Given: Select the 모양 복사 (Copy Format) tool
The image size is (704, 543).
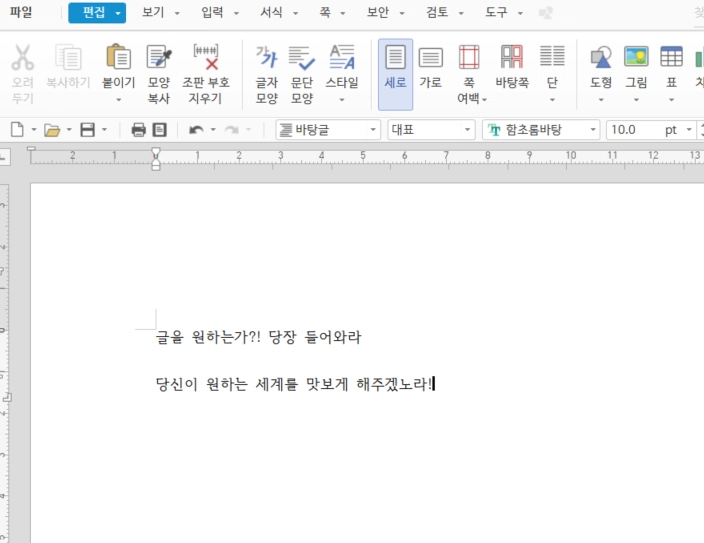Looking at the screenshot, I should (x=159, y=58).
